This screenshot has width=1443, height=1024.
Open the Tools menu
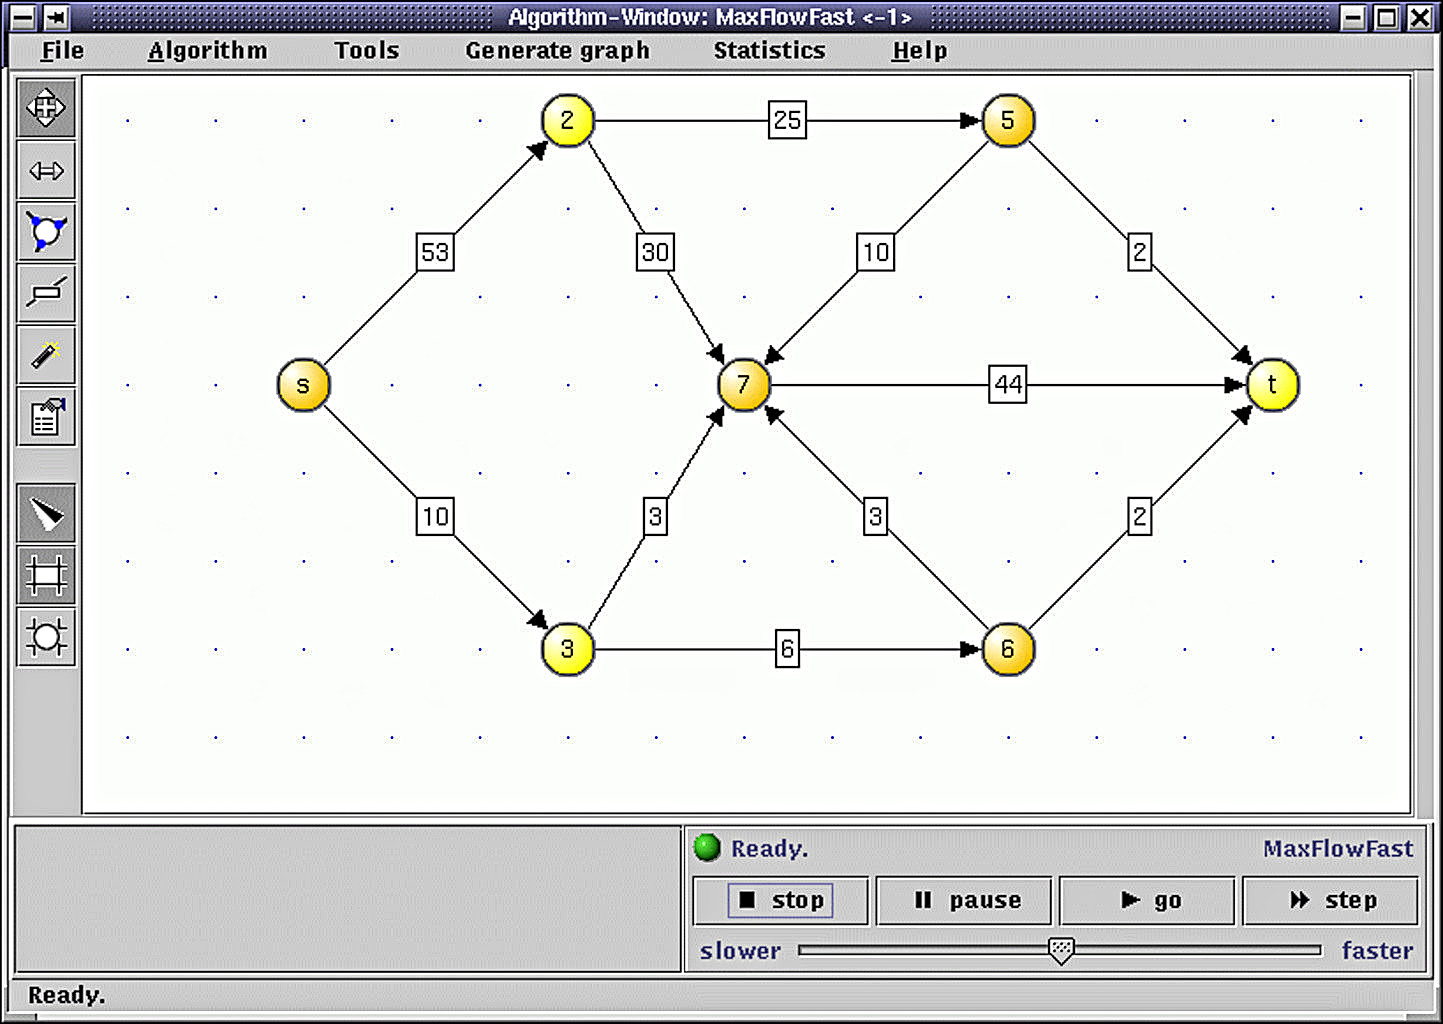(x=366, y=51)
